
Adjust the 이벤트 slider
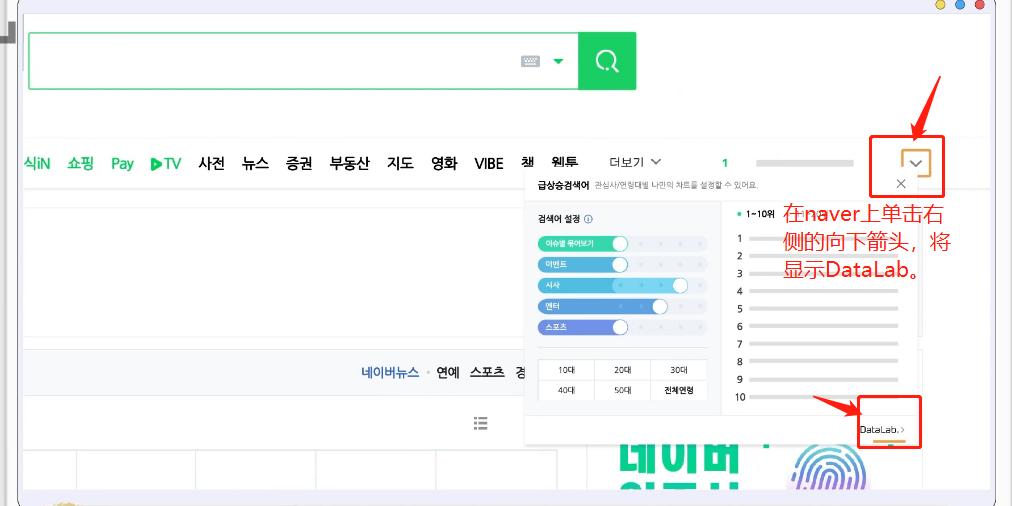(x=622, y=265)
